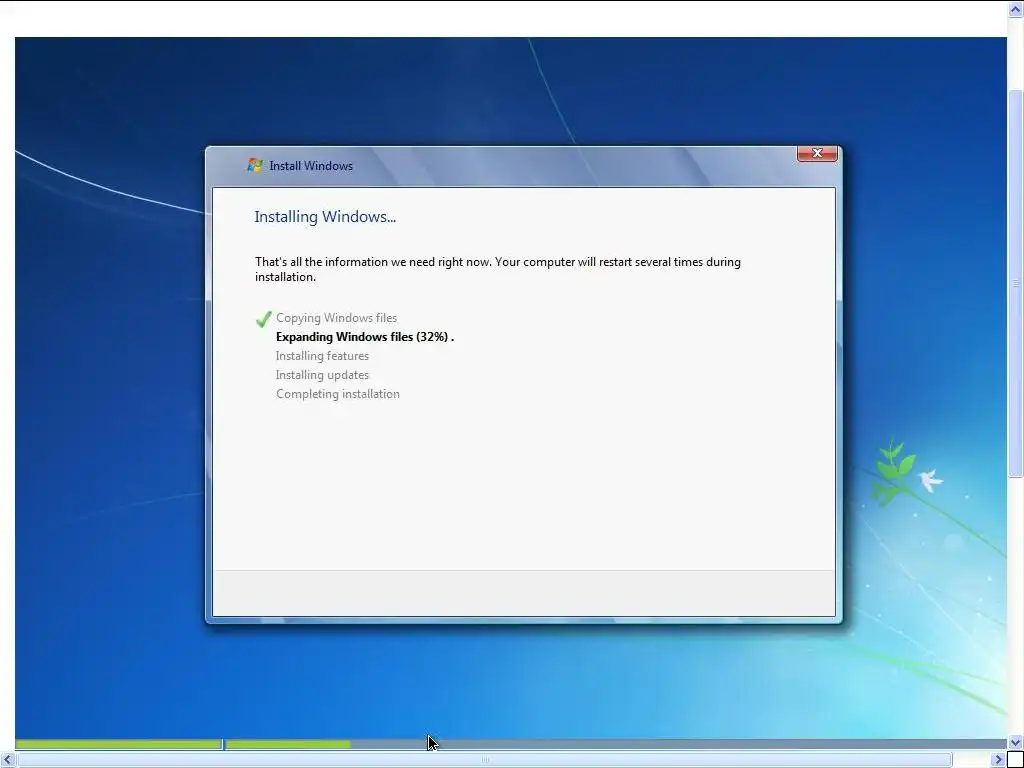The image size is (1024, 768).
Task: Click the Windows flag icon in title bar
Action: [x=255, y=165]
